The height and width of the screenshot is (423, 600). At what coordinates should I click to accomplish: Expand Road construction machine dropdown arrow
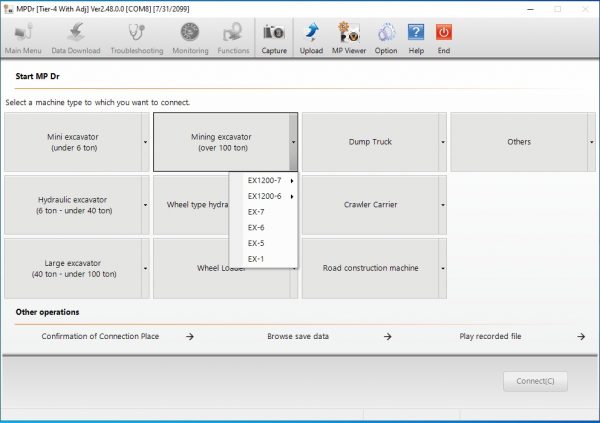443,268
